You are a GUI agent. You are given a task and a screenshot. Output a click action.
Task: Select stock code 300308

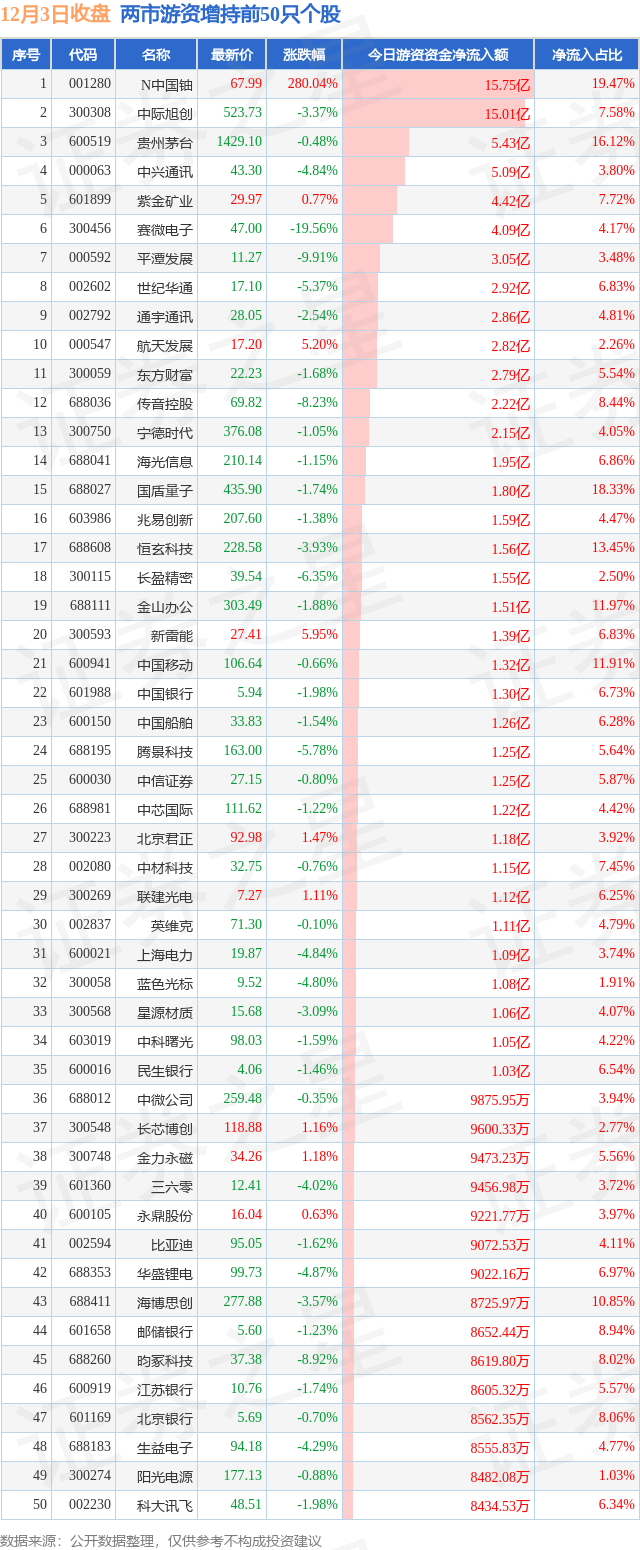(90, 113)
